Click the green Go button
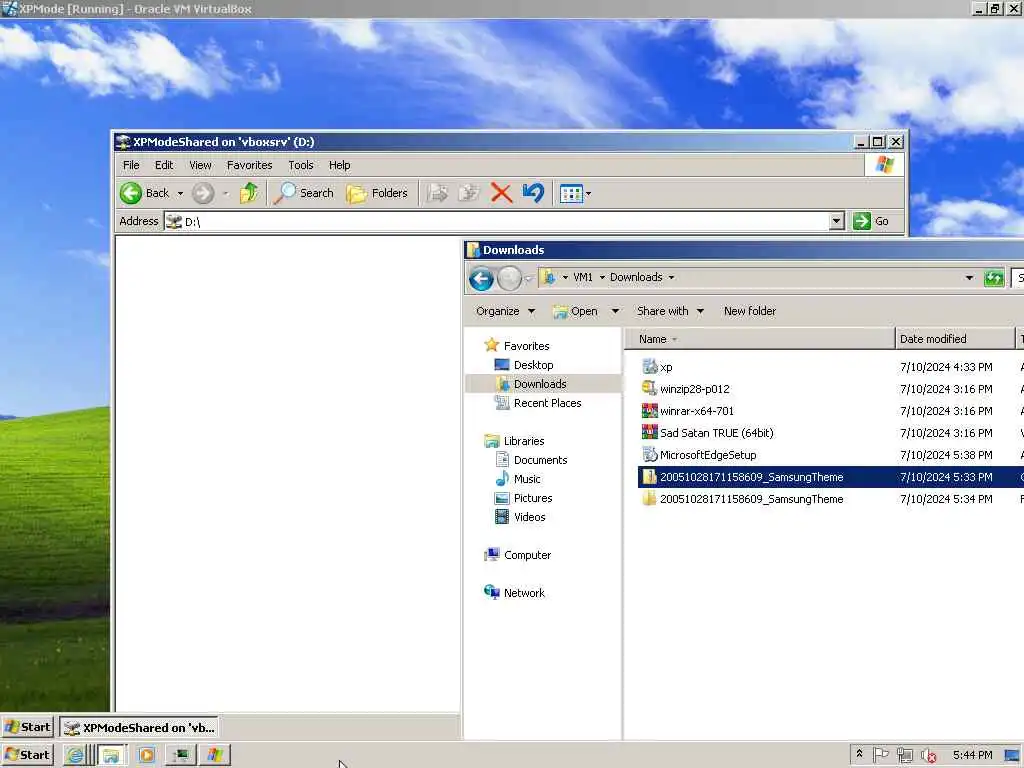This screenshot has height=768, width=1024. (871, 221)
